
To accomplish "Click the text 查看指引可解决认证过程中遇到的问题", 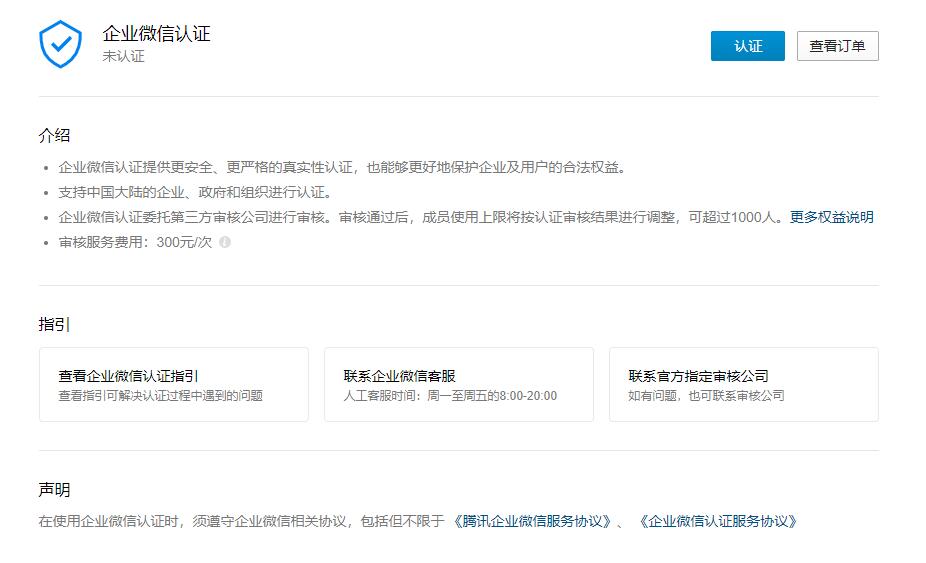I will (x=161, y=396).
